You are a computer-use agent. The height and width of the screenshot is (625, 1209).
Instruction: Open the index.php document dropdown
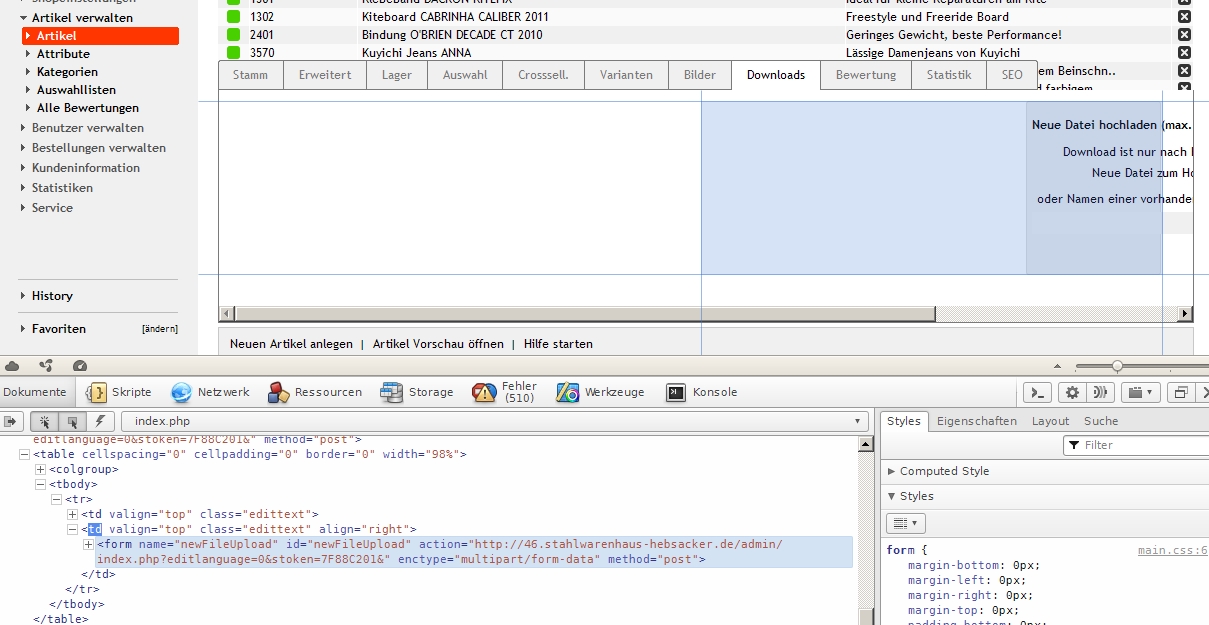(857, 421)
